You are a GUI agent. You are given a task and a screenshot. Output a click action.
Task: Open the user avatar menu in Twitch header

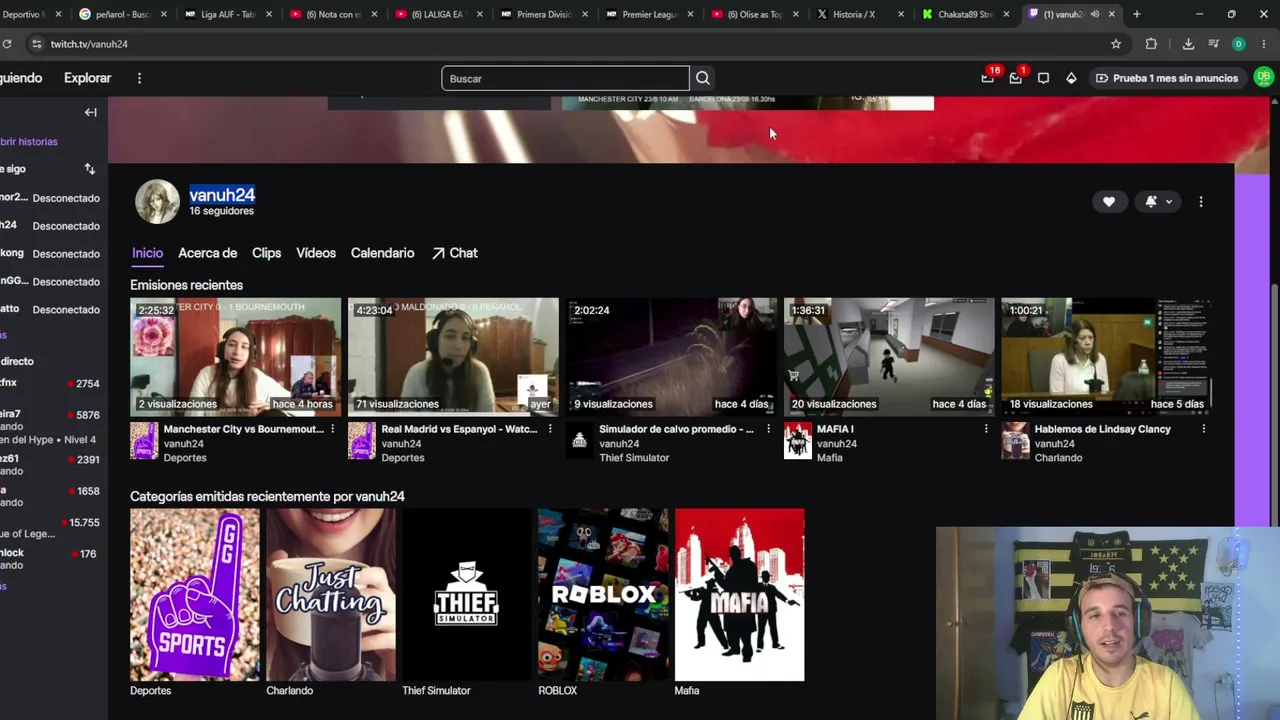click(1264, 78)
